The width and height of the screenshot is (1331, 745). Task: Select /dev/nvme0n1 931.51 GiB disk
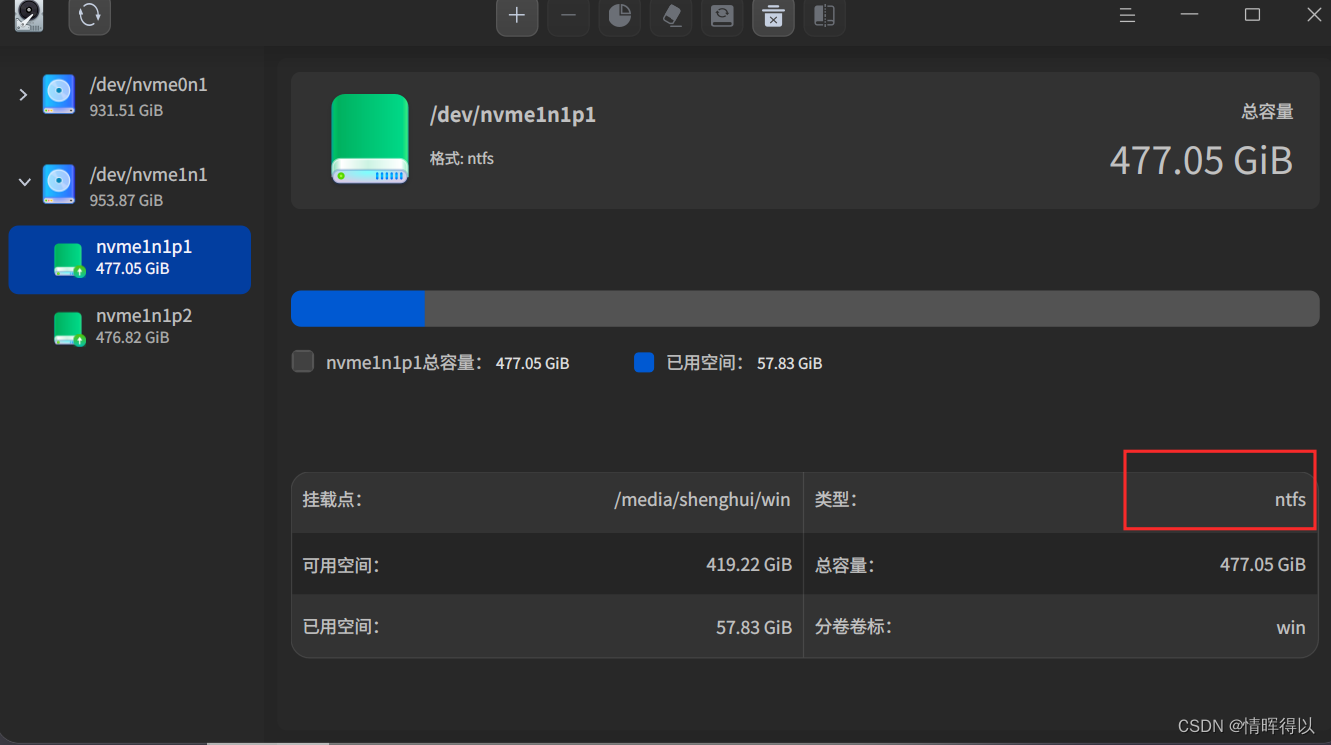[130, 96]
